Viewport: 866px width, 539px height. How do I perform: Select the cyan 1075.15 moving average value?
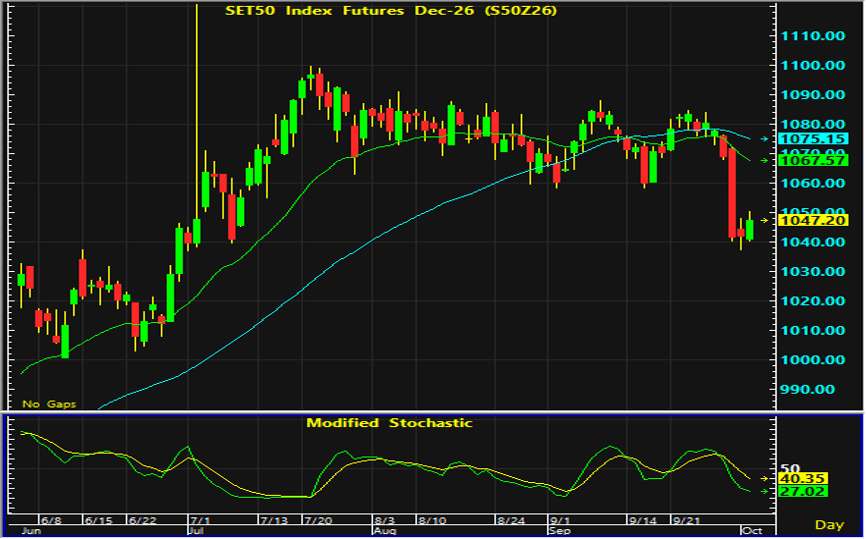click(812, 139)
